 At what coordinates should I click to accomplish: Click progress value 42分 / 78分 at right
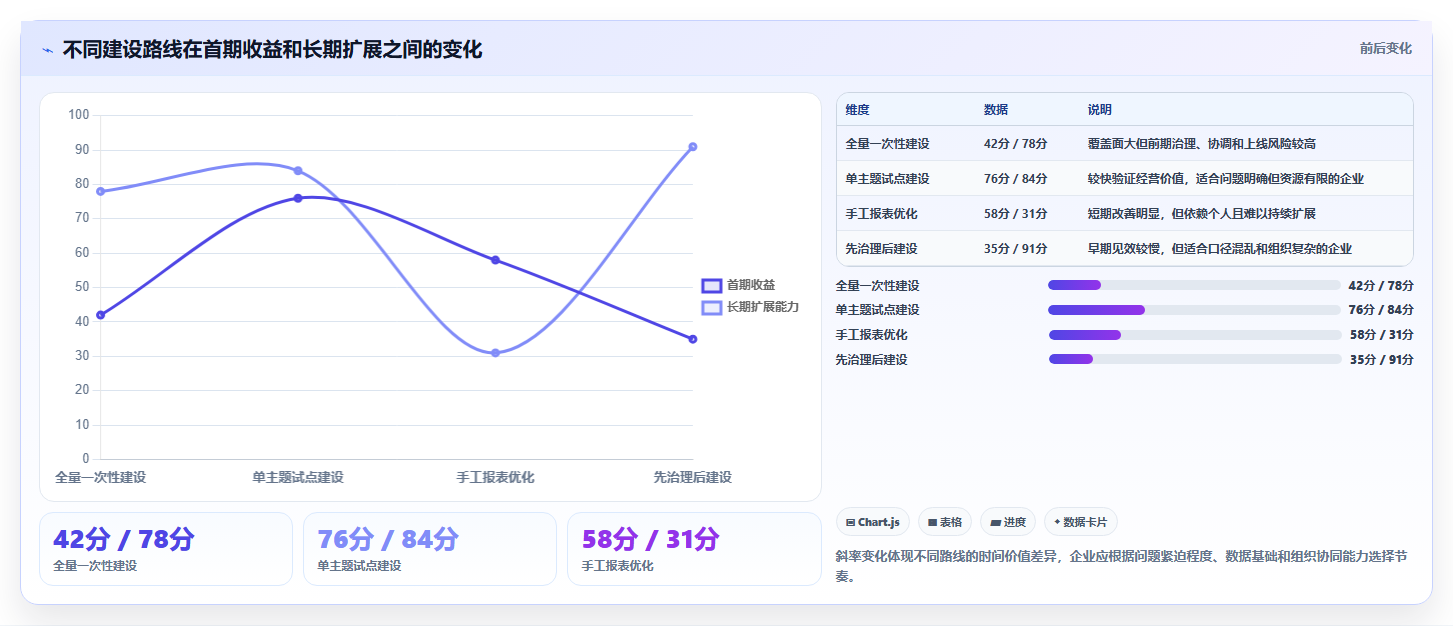[1381, 285]
